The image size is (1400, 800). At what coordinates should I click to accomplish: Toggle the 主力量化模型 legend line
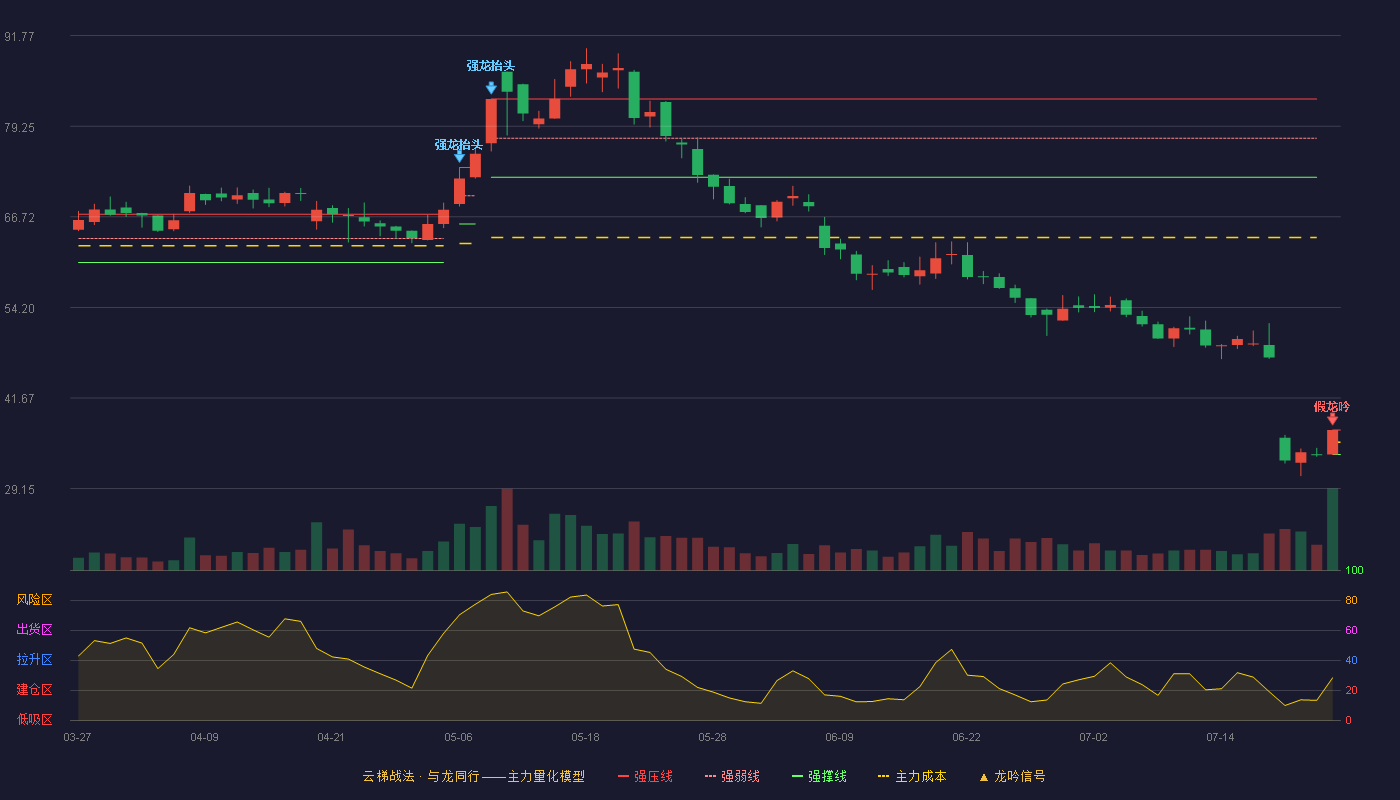click(533, 776)
